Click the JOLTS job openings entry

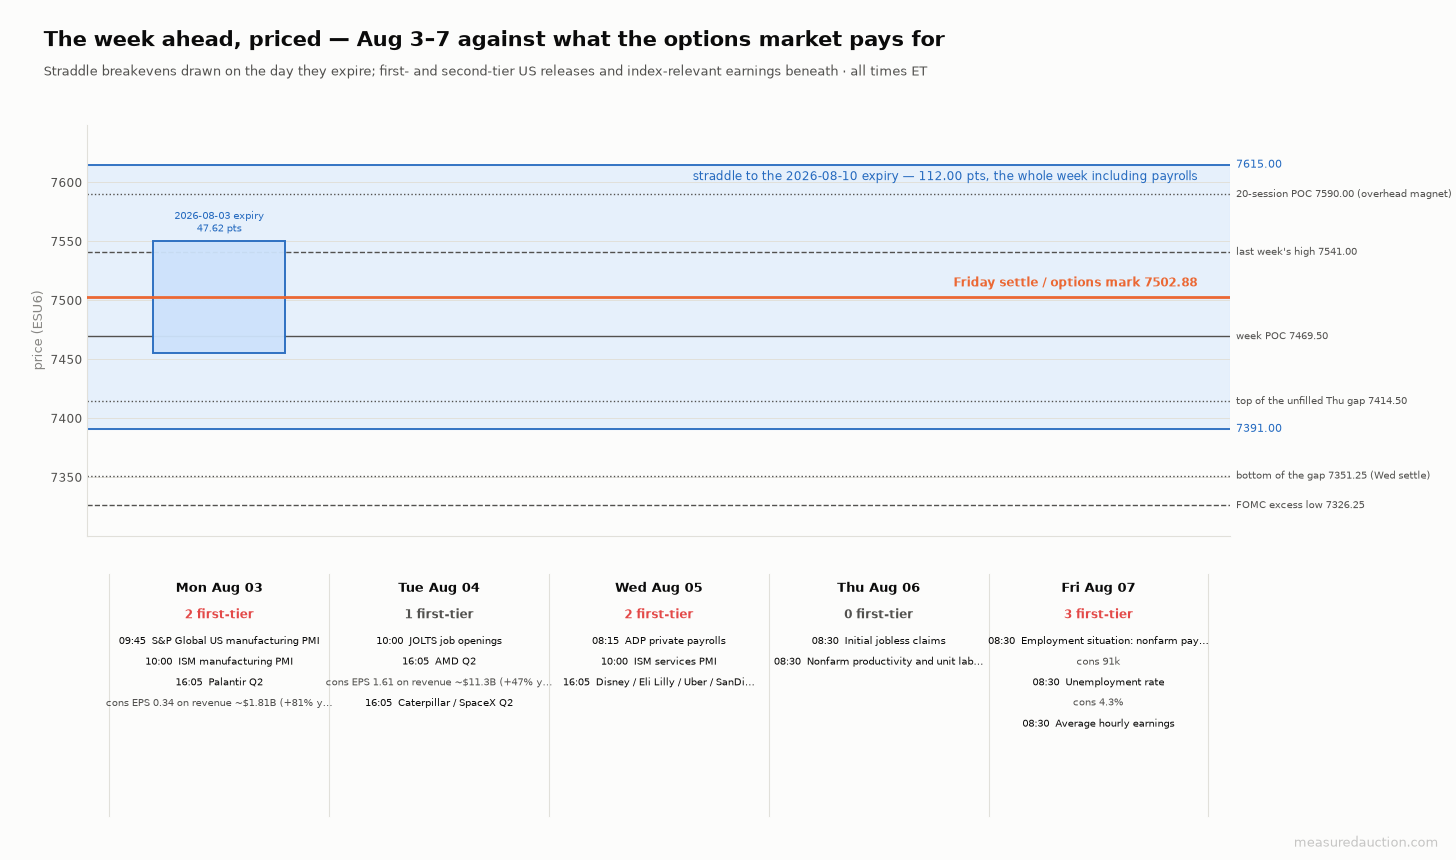click(x=439, y=641)
